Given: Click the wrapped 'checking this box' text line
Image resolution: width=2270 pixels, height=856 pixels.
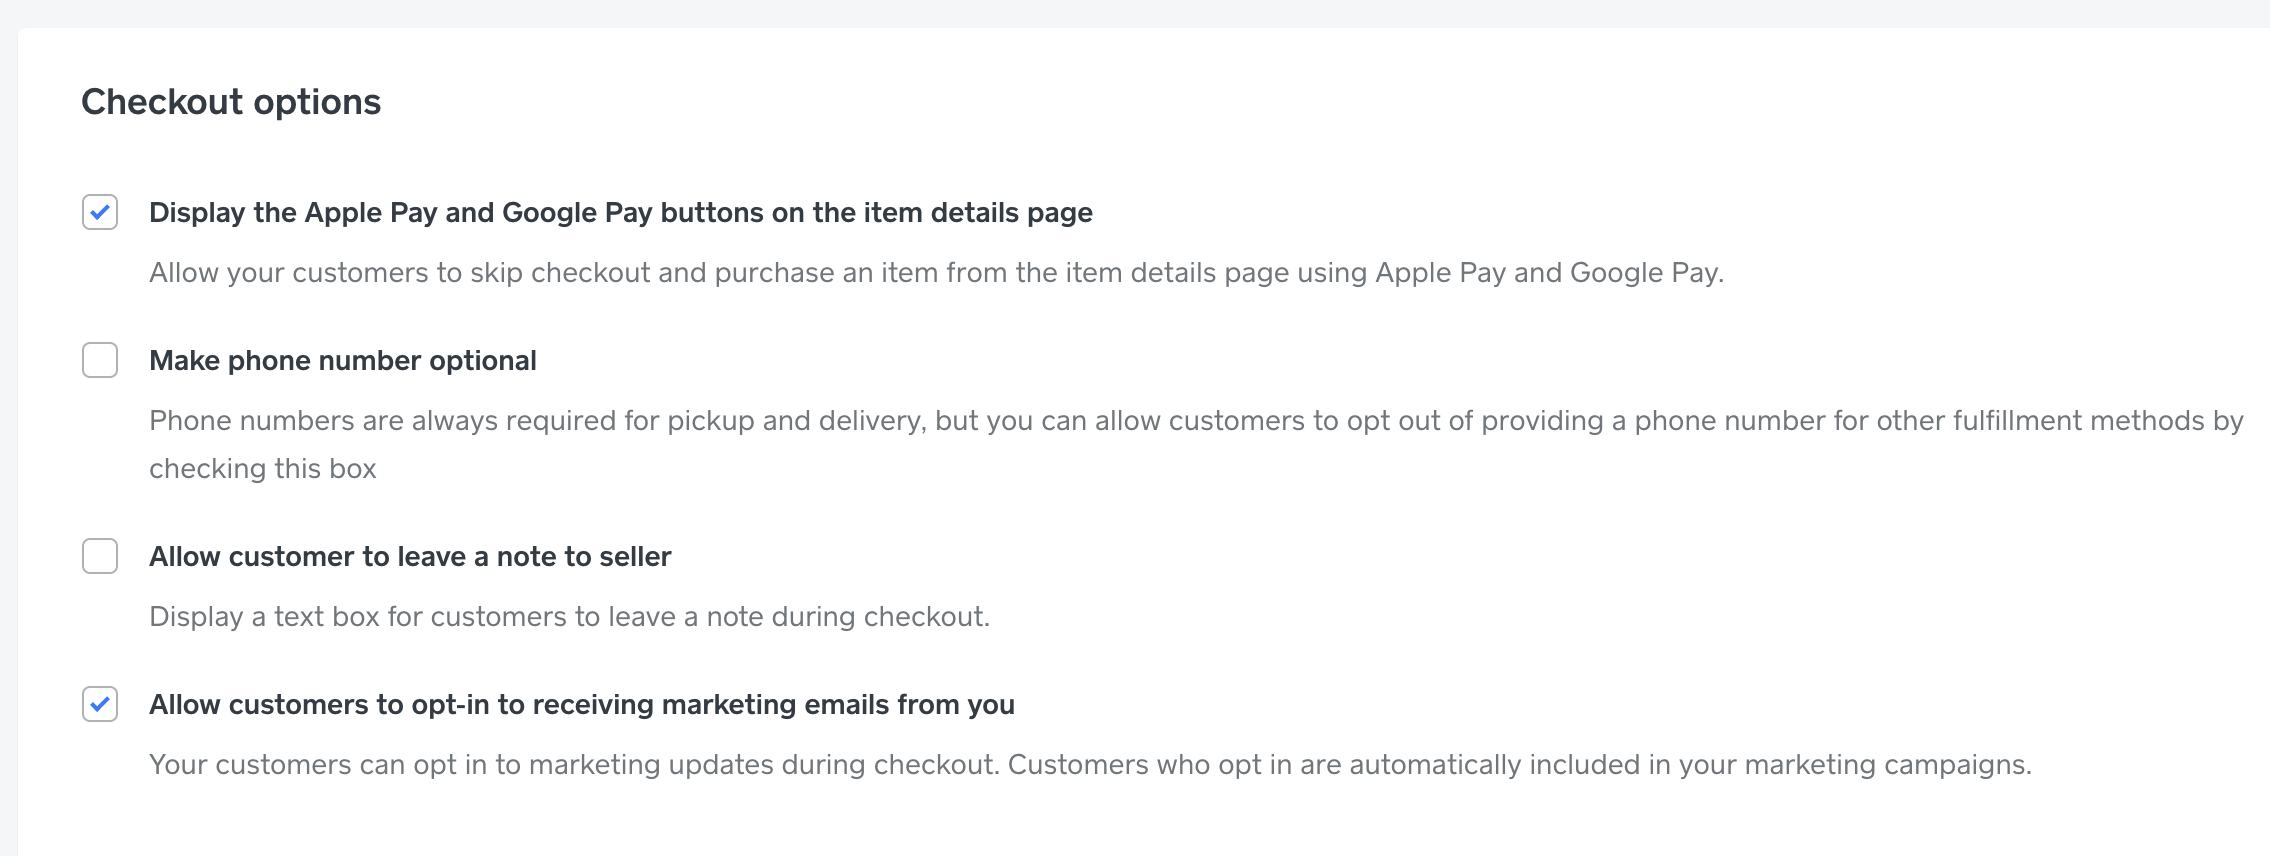Looking at the screenshot, I should tap(263, 469).
